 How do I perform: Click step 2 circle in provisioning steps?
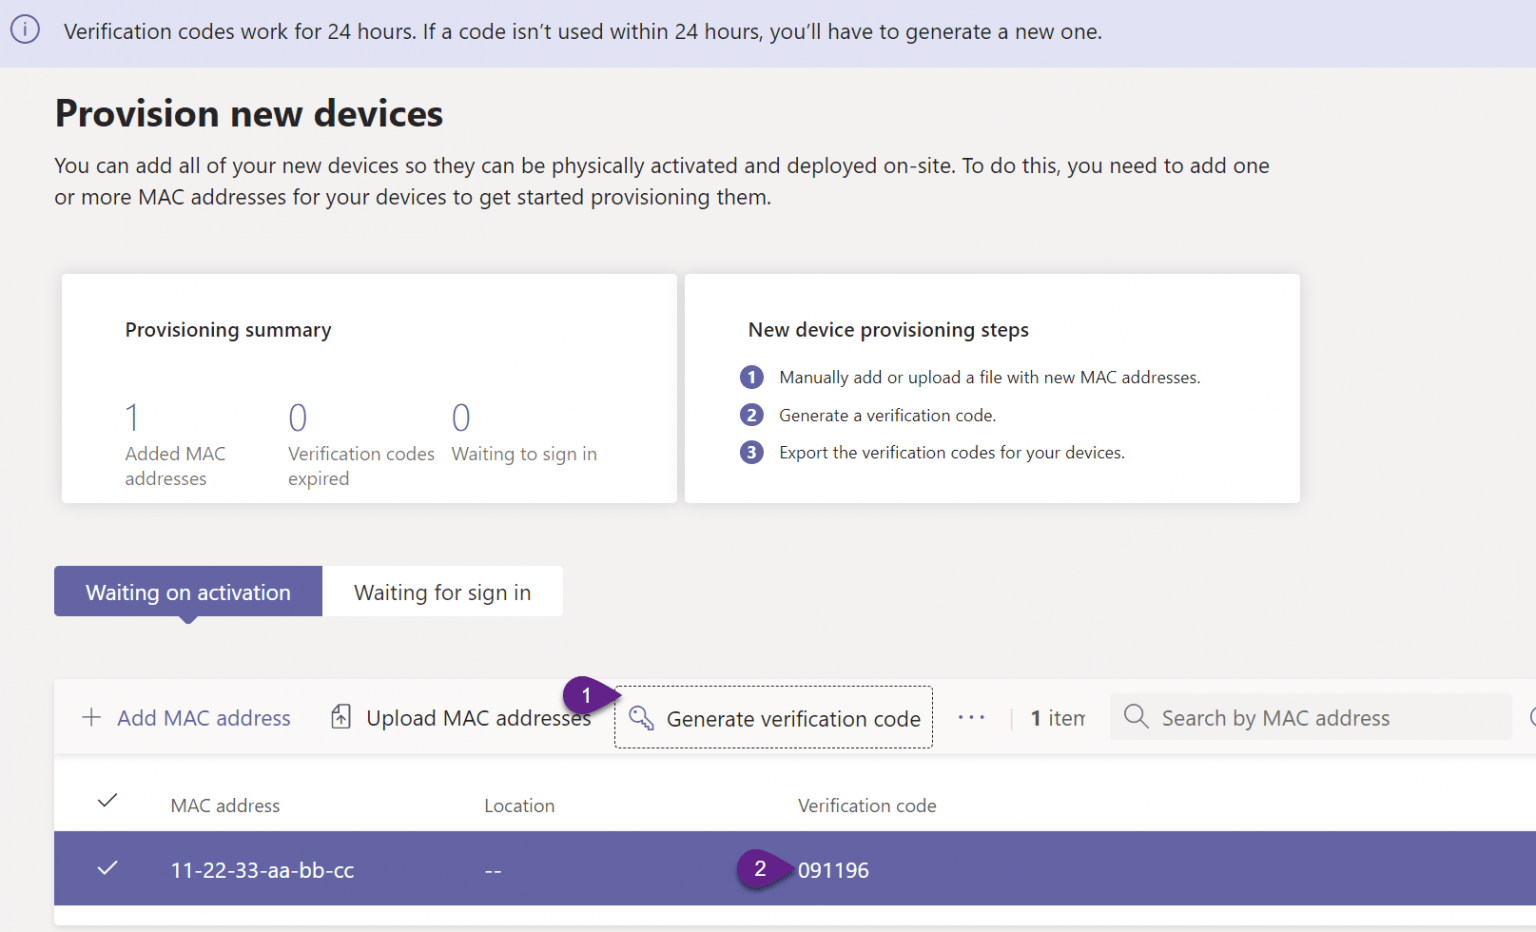(751, 414)
